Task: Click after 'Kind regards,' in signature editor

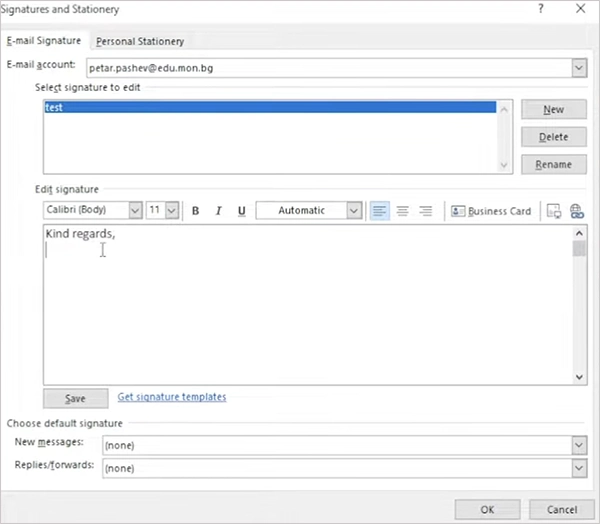Action: pos(116,233)
